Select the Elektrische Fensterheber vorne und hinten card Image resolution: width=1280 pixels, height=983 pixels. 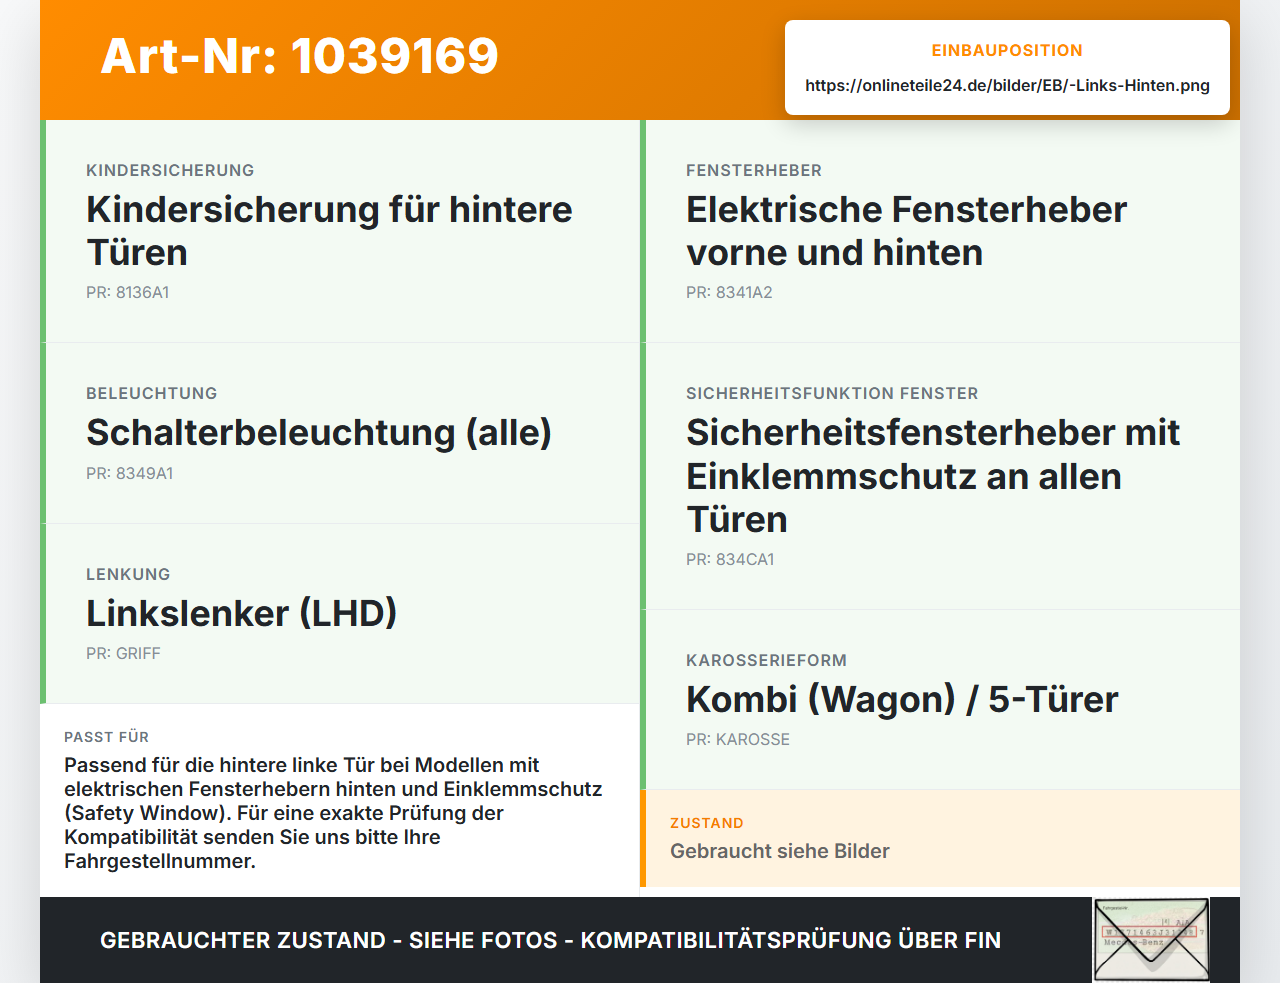940,231
